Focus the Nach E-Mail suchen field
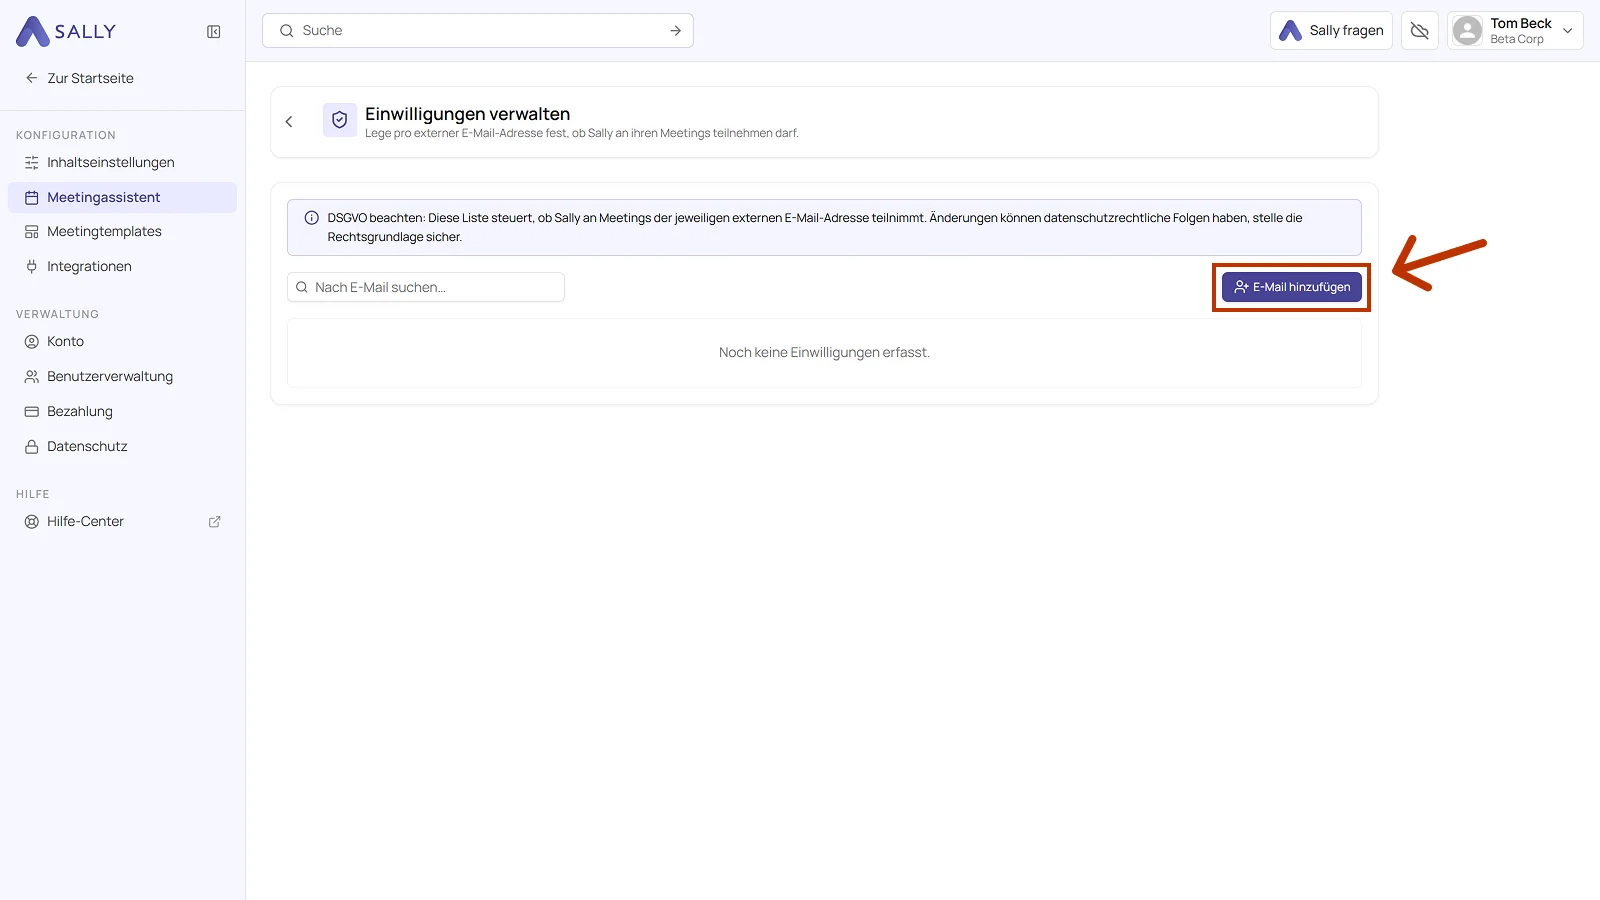This screenshot has width=1600, height=900. tap(426, 287)
